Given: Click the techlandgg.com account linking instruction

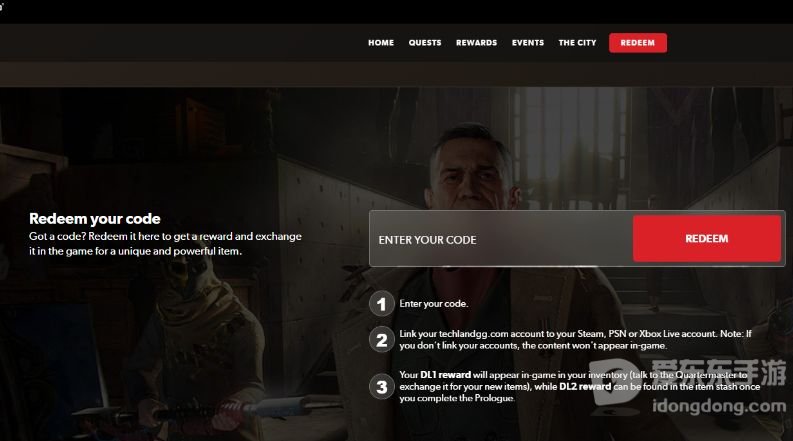Looking at the screenshot, I should click(x=575, y=340).
